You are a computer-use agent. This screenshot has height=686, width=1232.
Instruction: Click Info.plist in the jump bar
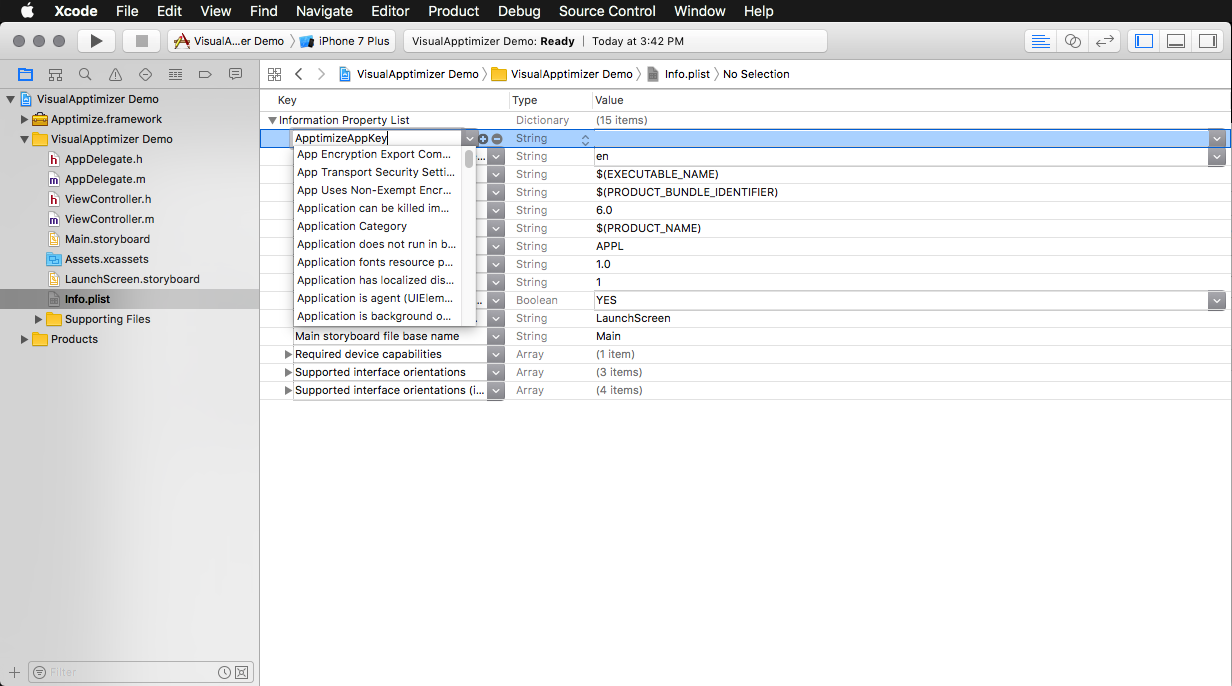pyautogui.click(x=678, y=74)
